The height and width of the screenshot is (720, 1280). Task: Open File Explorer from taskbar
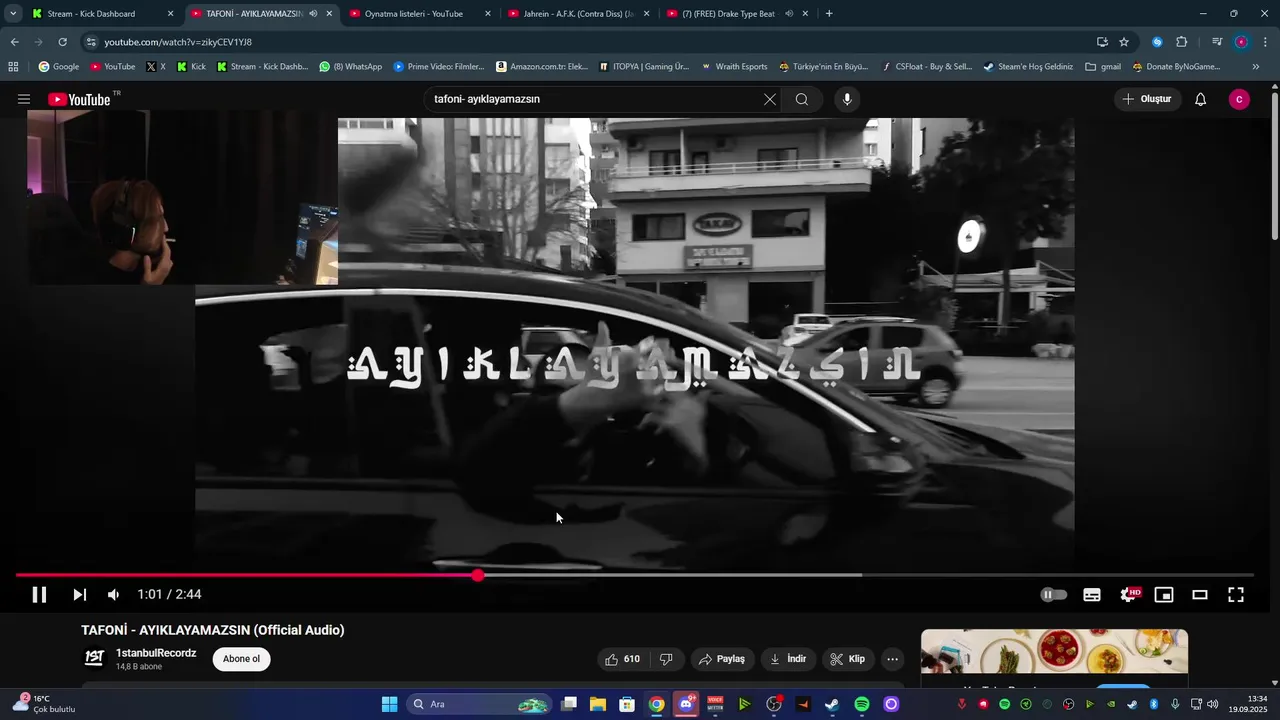coord(598,704)
